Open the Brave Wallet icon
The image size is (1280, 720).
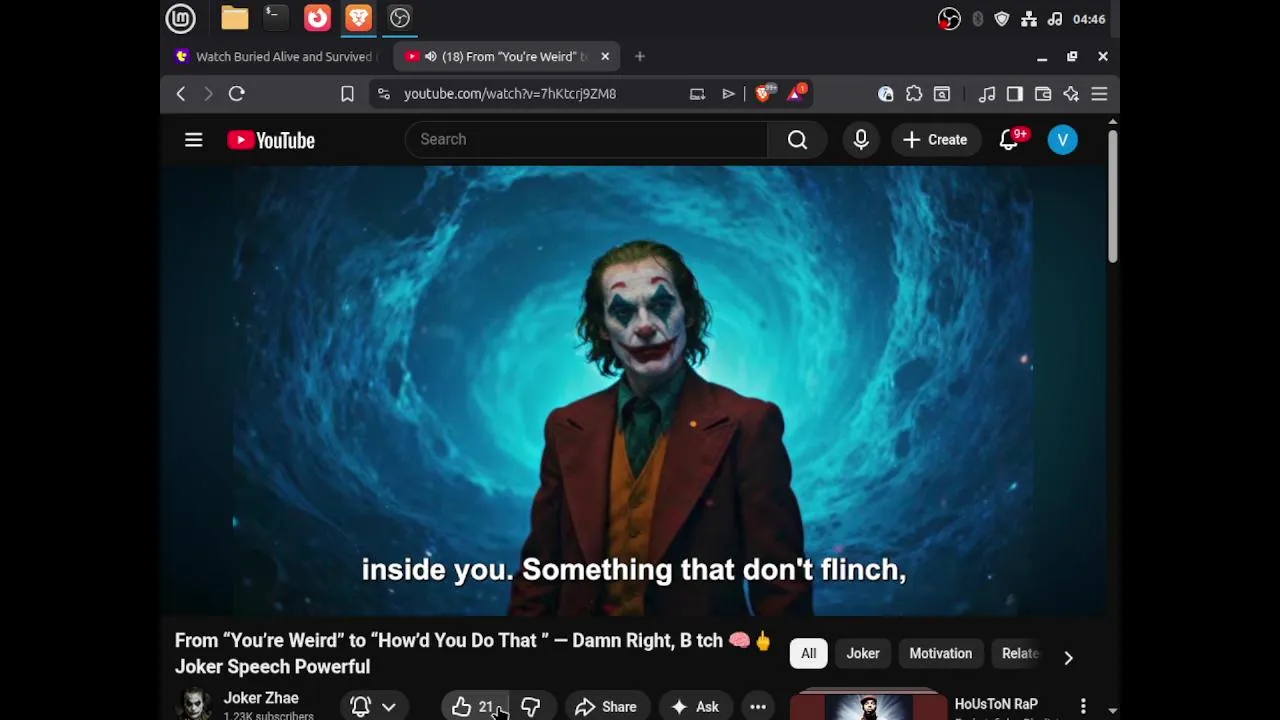point(1043,94)
